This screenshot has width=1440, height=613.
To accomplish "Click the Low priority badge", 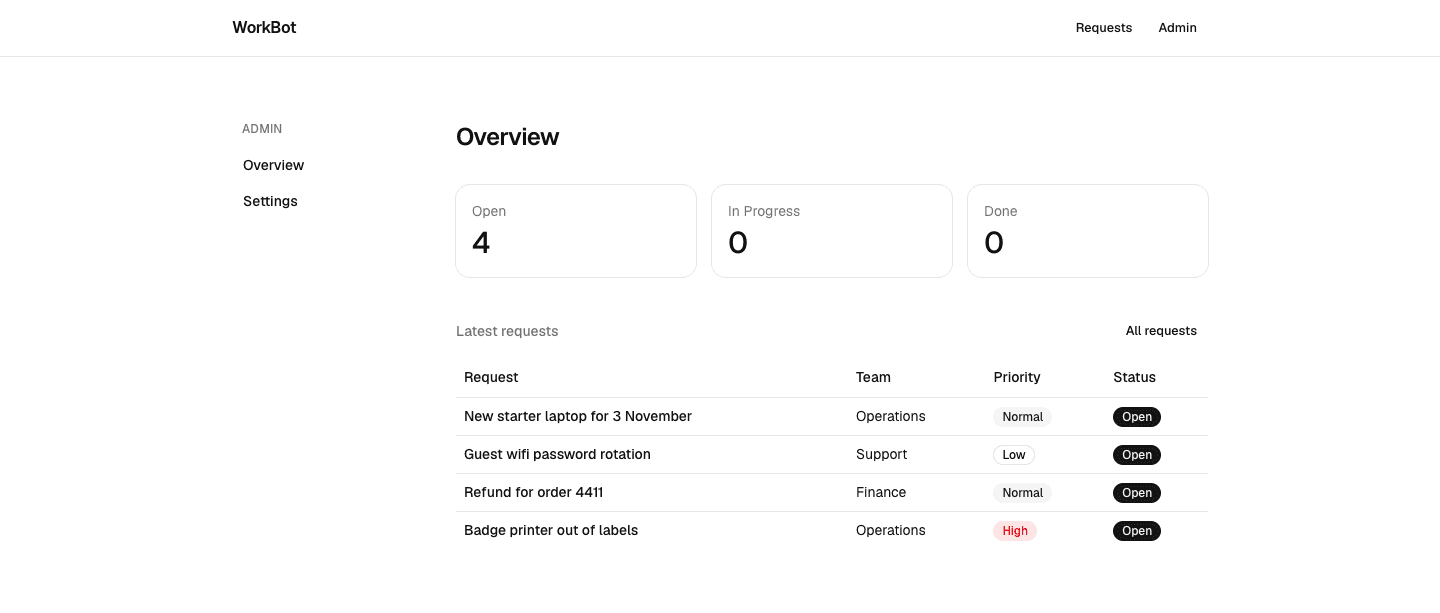I will (1014, 455).
